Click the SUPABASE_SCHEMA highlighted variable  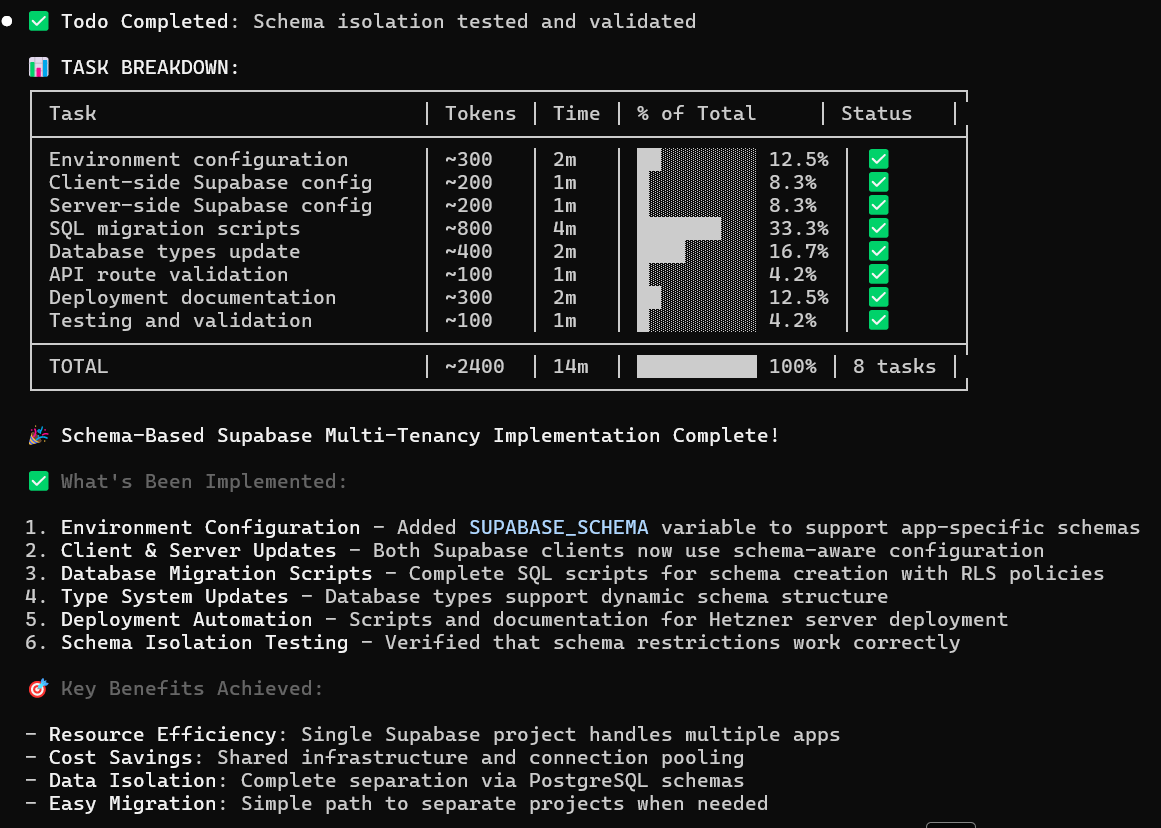click(x=559, y=527)
